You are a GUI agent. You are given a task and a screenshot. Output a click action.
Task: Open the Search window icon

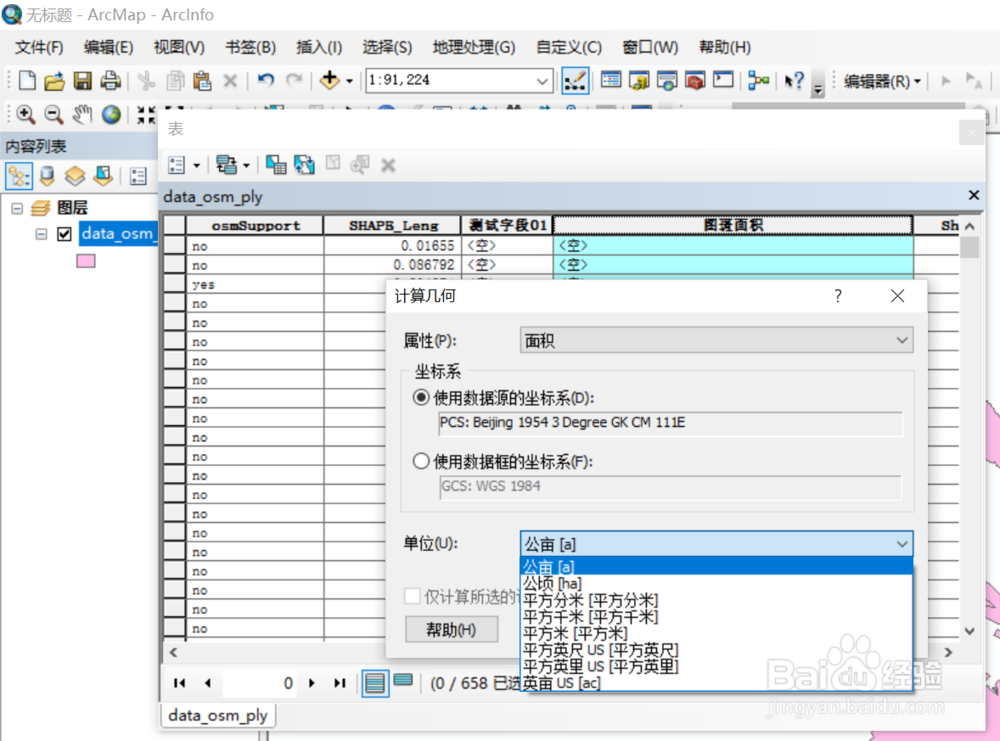667,80
